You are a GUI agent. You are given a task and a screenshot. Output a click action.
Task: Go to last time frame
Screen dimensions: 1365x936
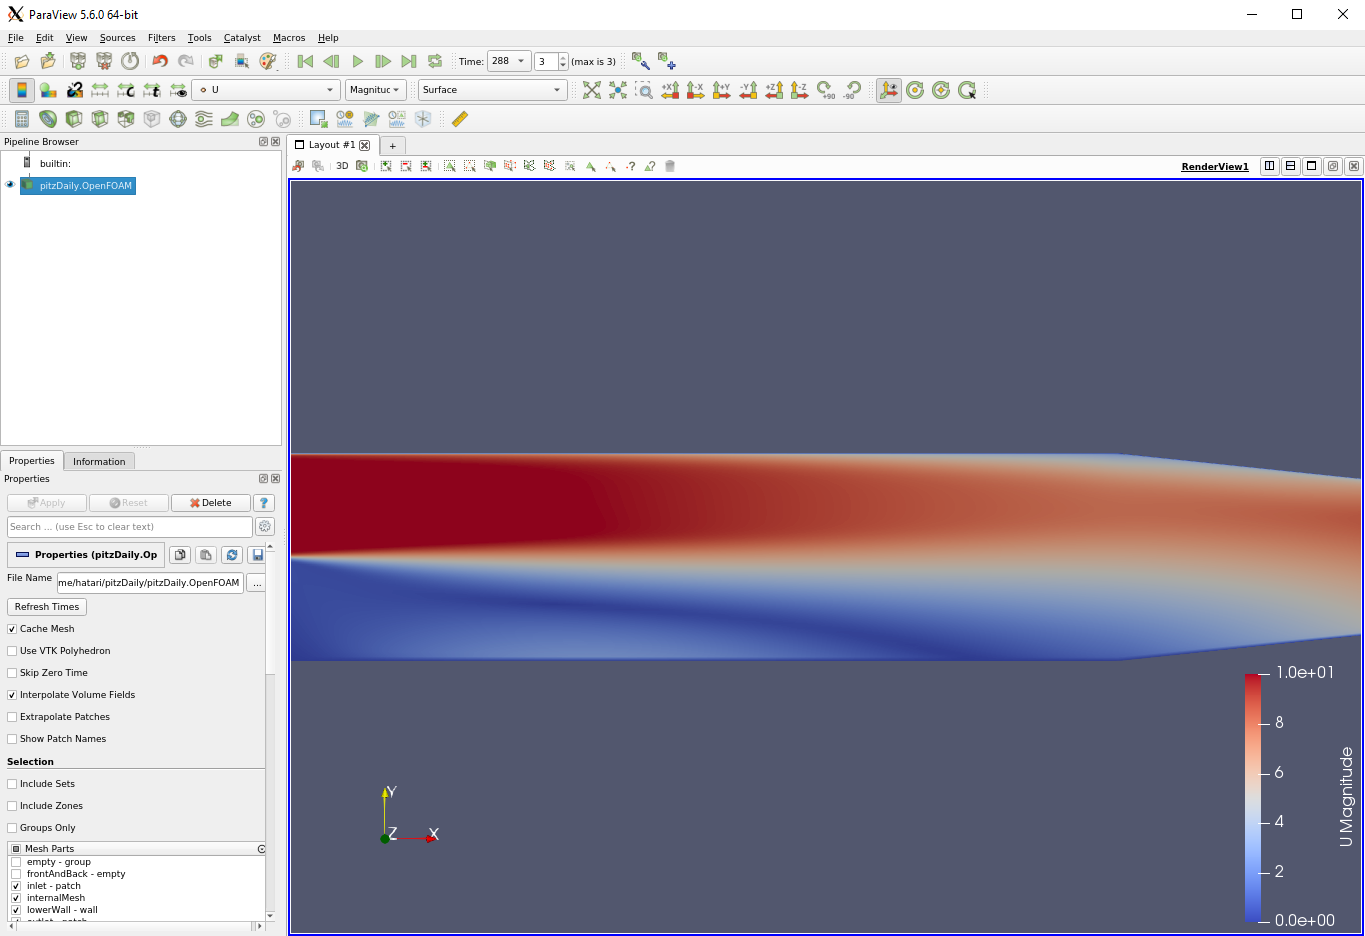(409, 61)
